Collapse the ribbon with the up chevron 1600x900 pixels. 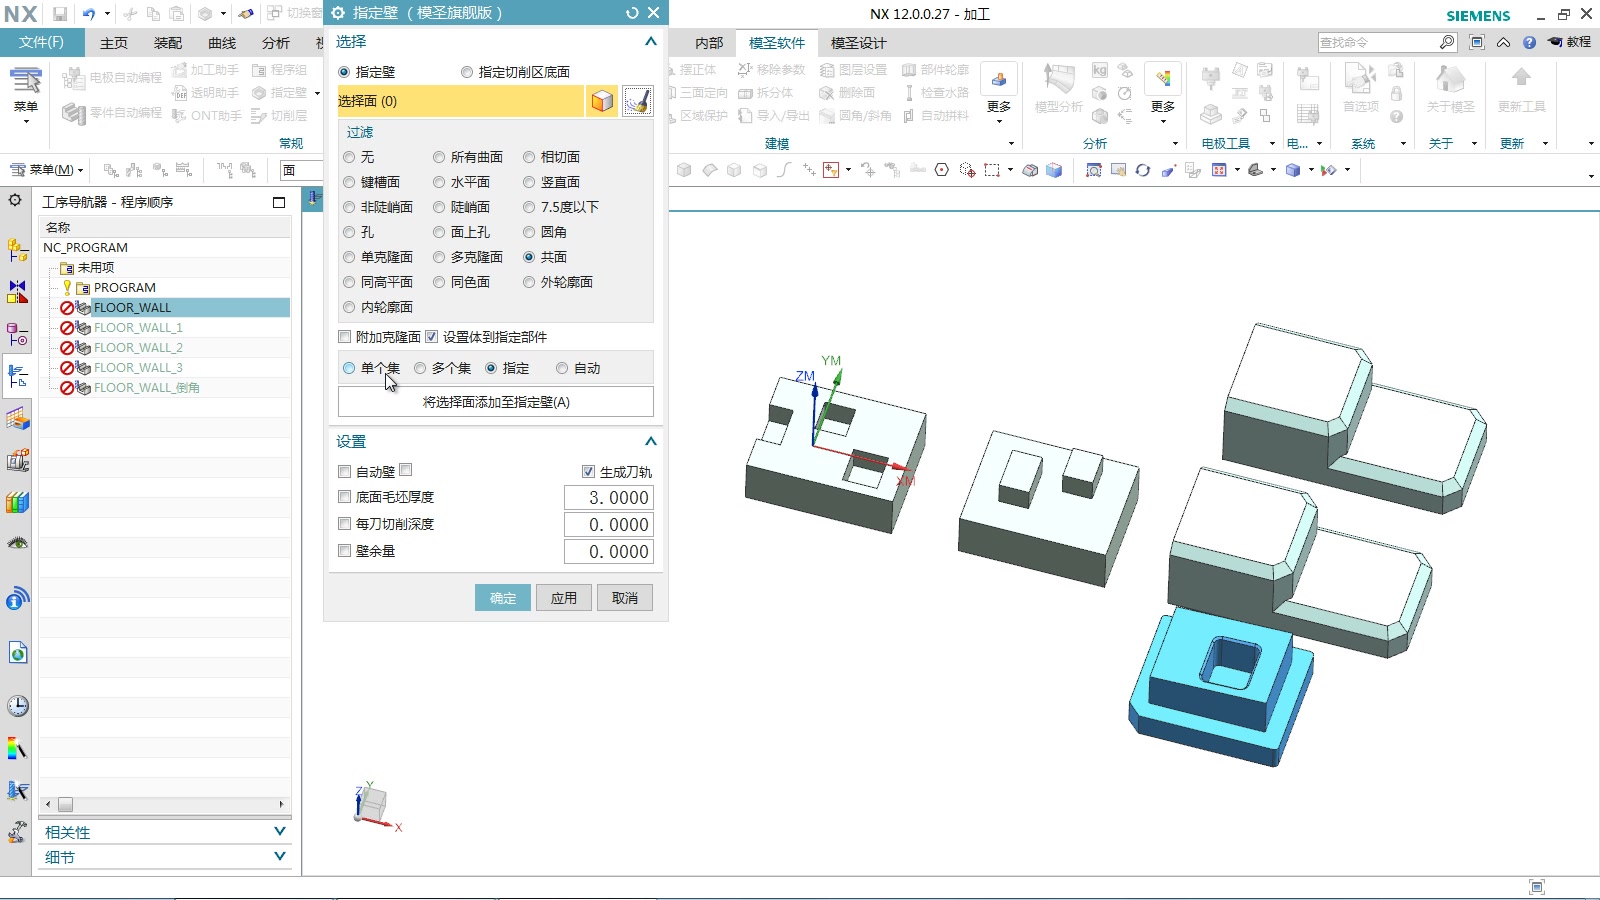[x=1503, y=42]
